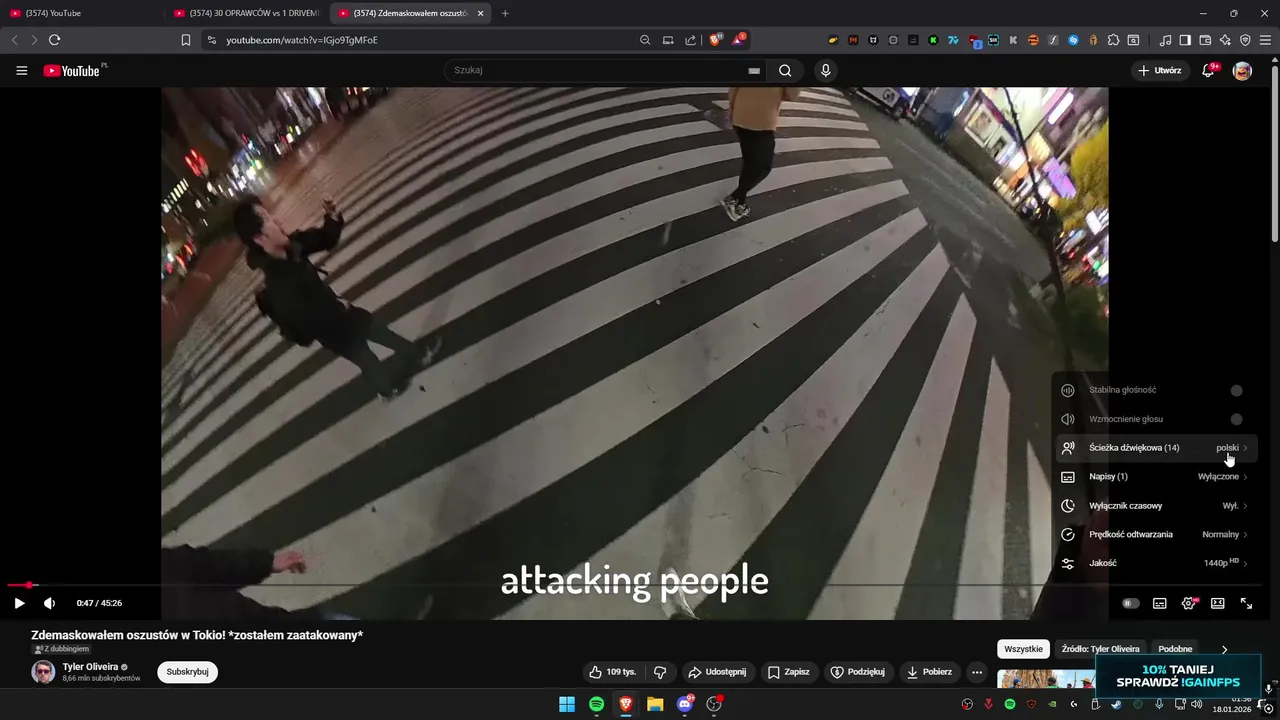Select the Podobne filter chip
The height and width of the screenshot is (720, 1280).
1175,649
